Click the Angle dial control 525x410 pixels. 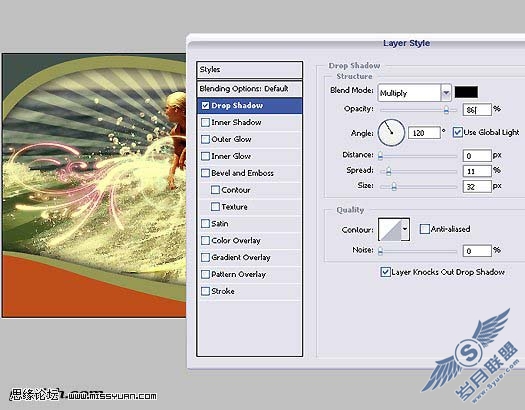[x=391, y=133]
